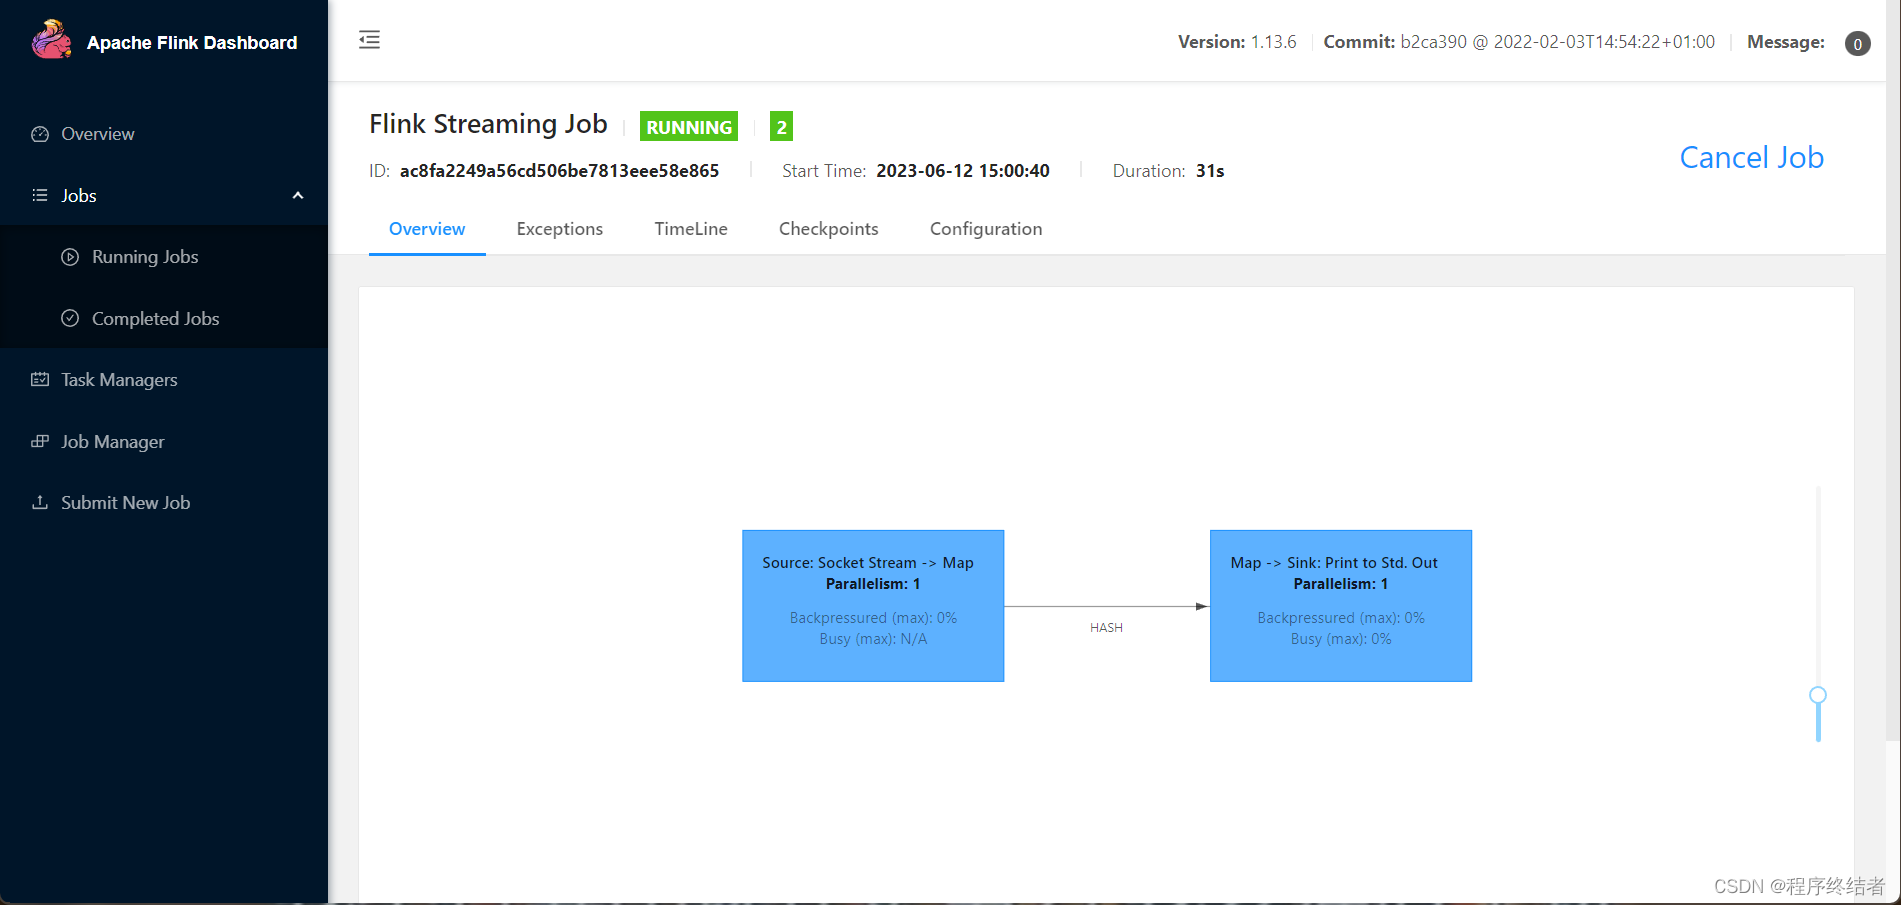Switch to the Checkpoints tab
Viewport: 1901px width, 905px height.
coord(829,229)
